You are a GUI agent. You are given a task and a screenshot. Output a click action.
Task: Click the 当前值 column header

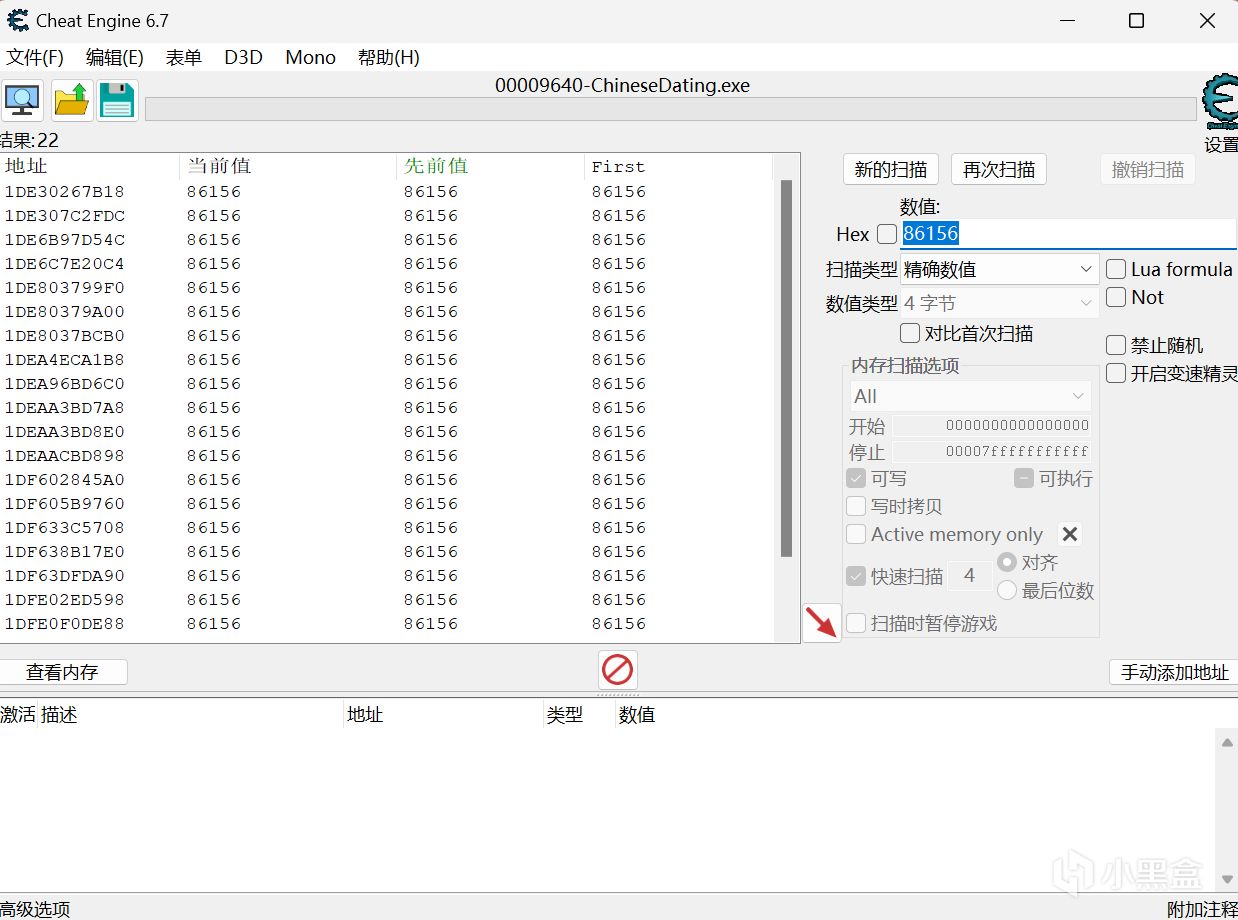coord(288,166)
